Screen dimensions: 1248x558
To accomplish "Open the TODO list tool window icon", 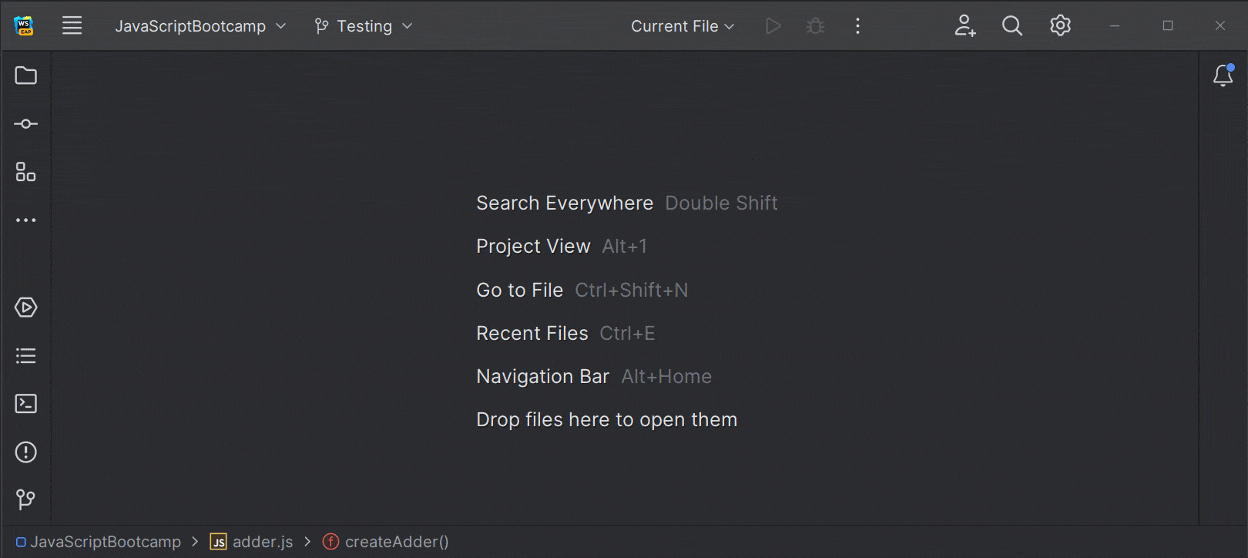I will point(26,355).
